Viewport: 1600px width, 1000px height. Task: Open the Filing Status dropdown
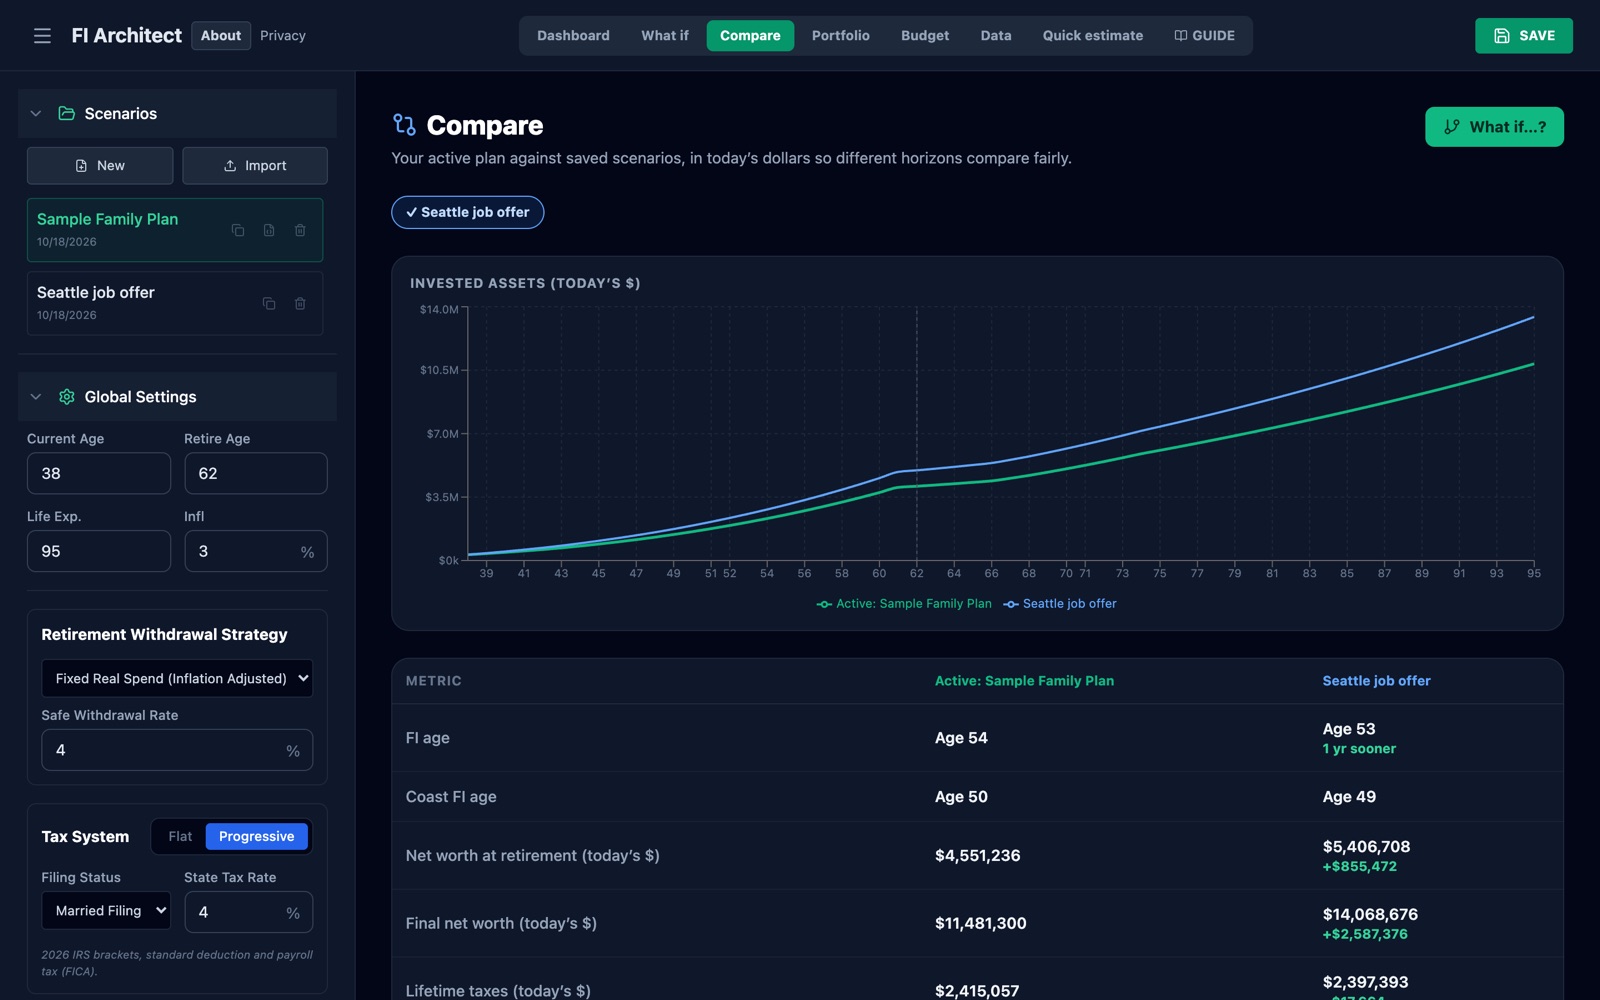pos(106,911)
